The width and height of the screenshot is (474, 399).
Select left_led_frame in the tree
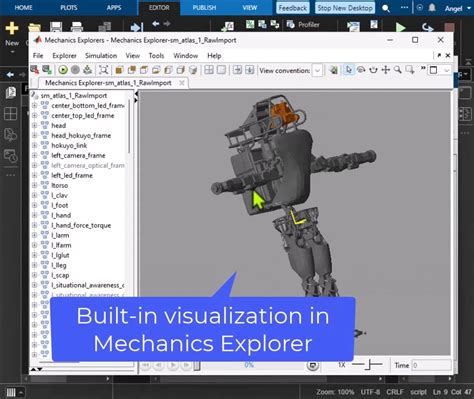(72, 175)
